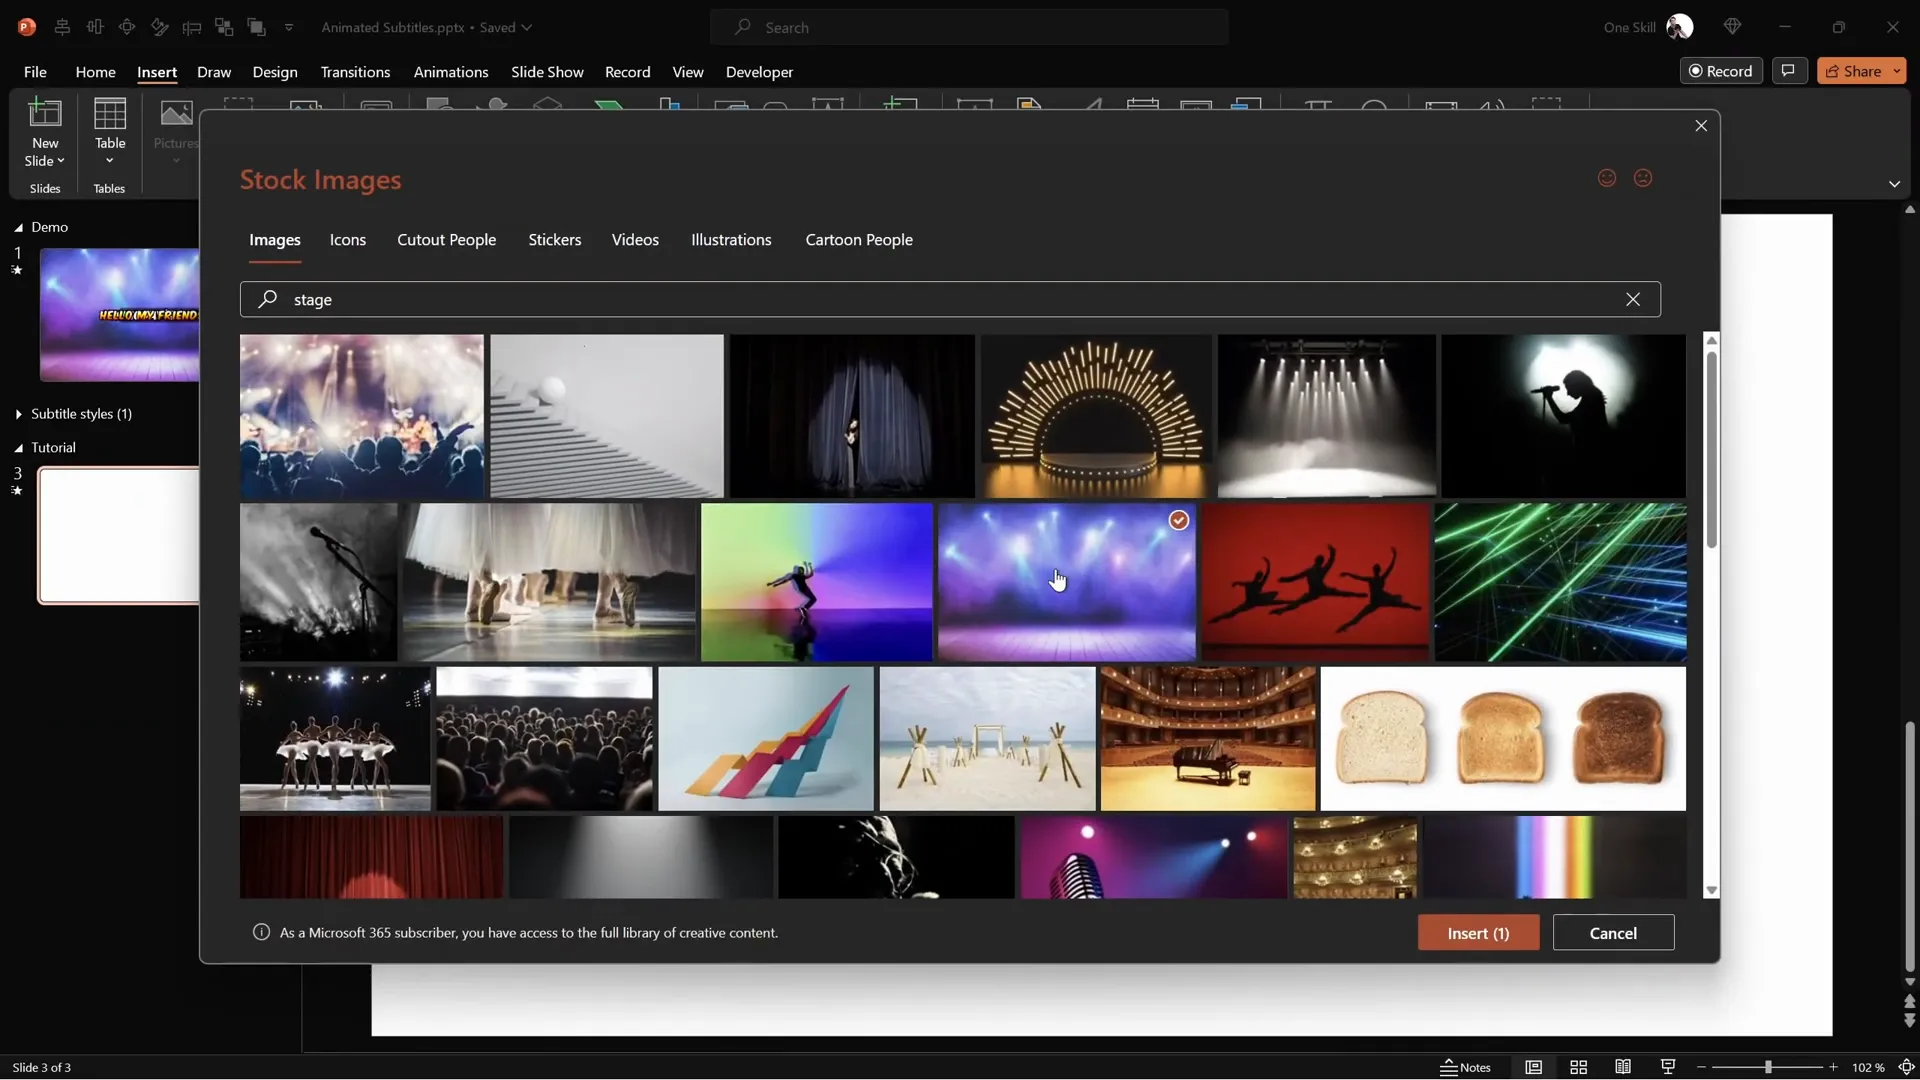1920x1080 pixels.
Task: Click the One Skill account avatar
Action: click(x=1680, y=27)
